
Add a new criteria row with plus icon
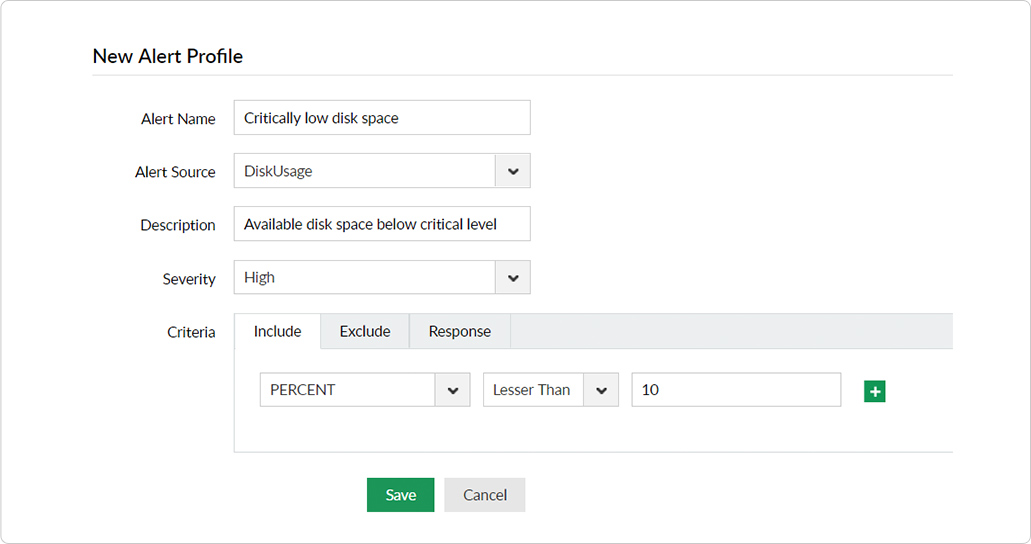coord(875,391)
